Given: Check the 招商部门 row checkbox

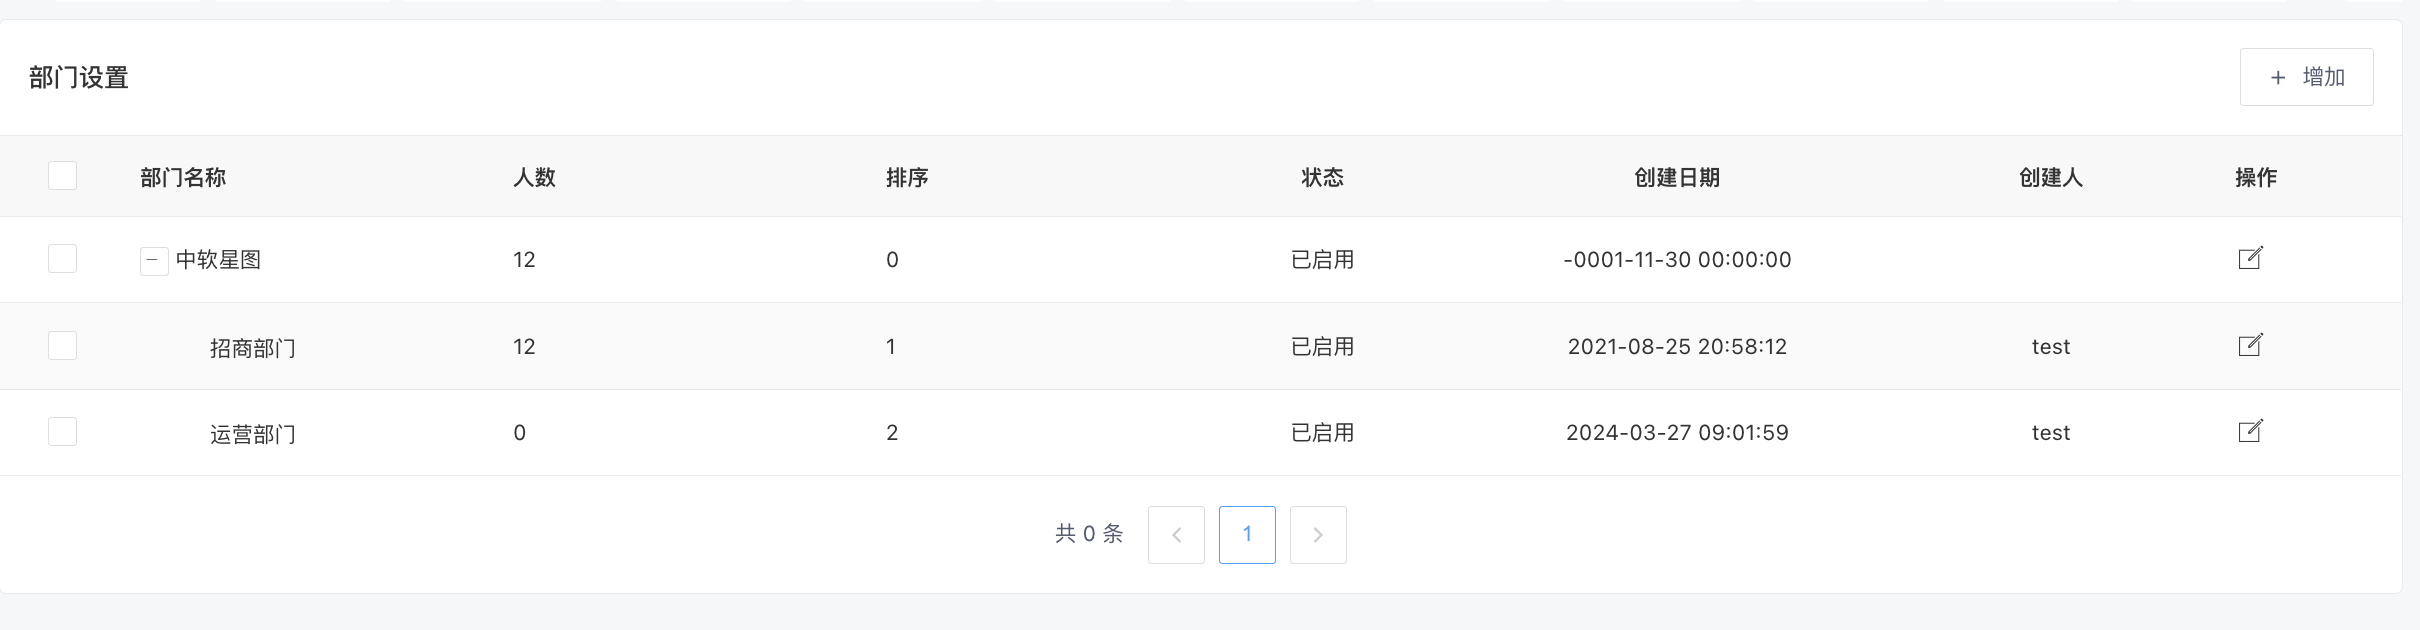Looking at the screenshot, I should [63, 346].
